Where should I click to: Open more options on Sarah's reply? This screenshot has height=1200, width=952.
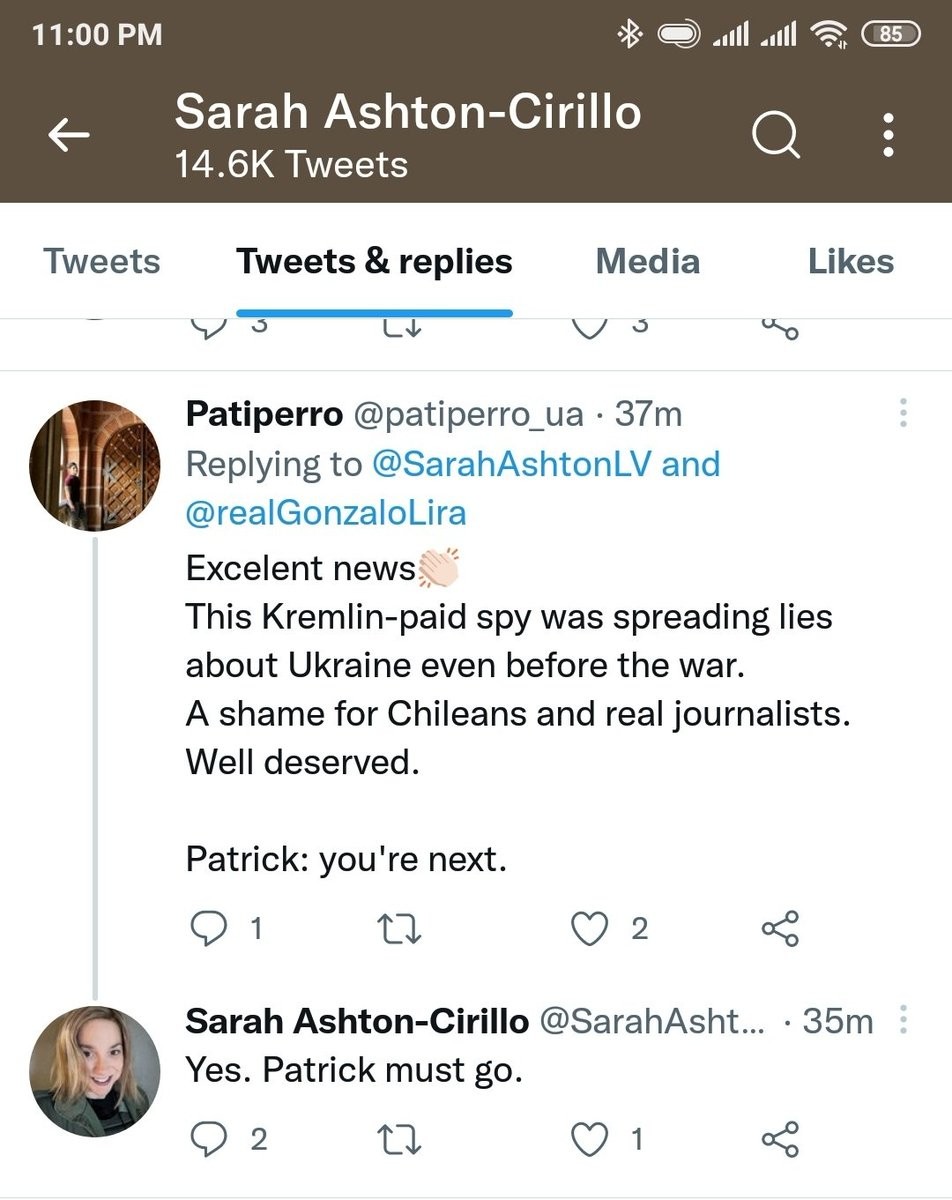(x=903, y=1020)
